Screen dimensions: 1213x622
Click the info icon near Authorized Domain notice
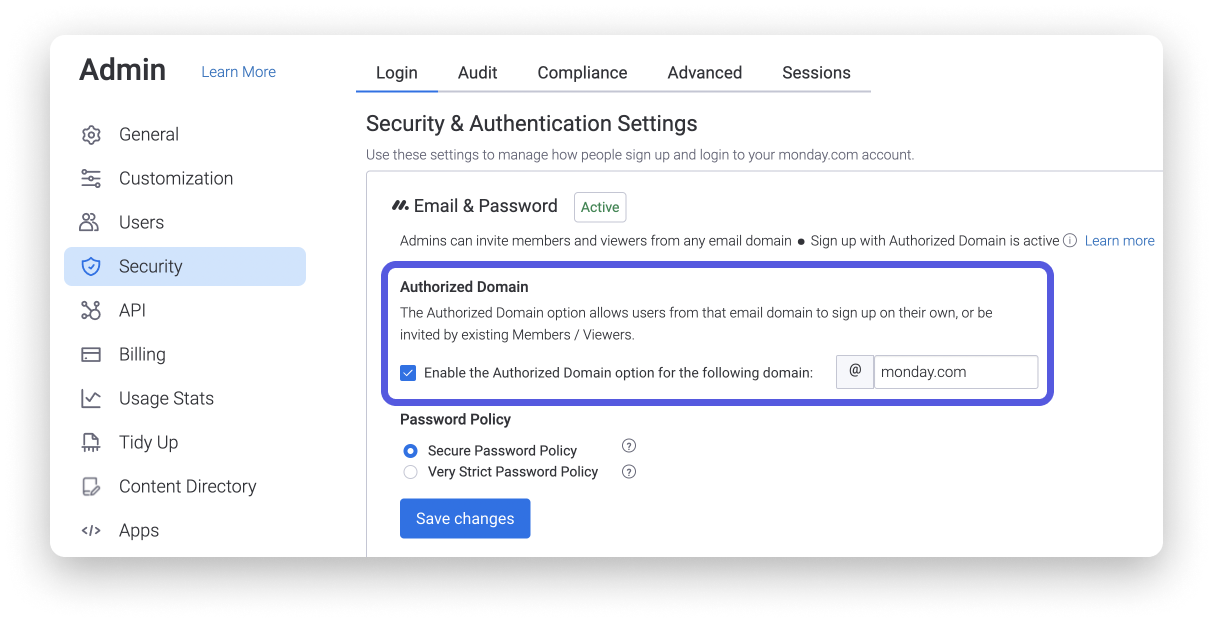point(1070,240)
